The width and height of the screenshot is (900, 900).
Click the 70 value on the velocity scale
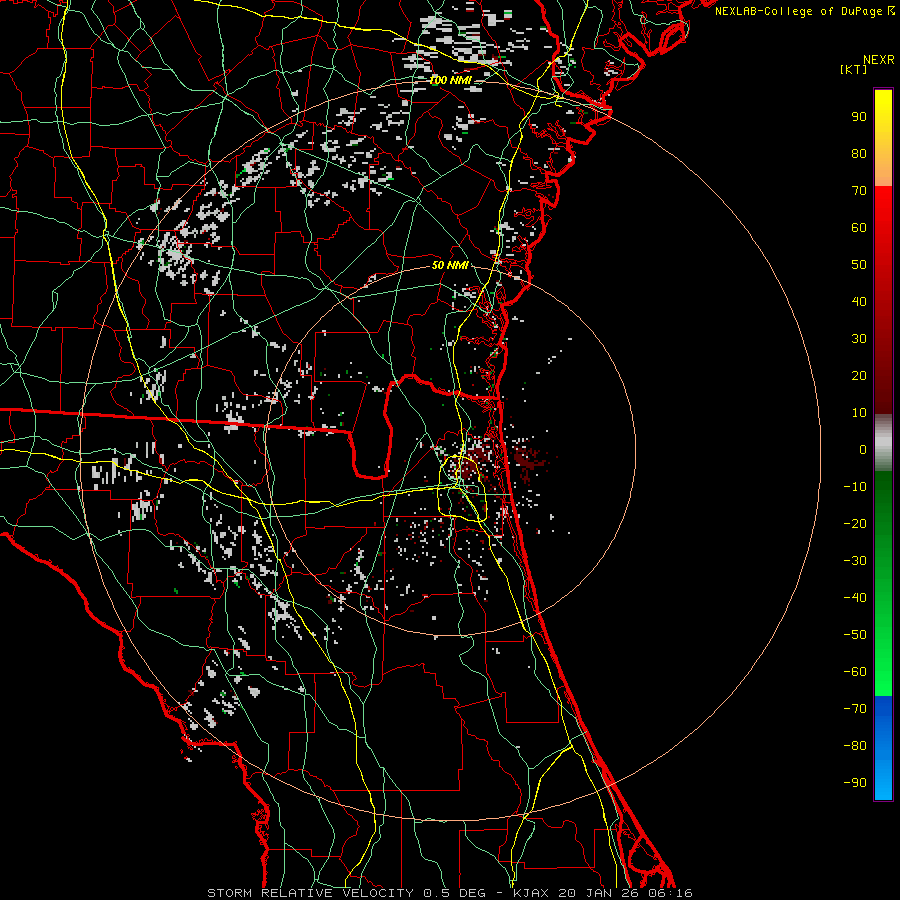click(x=859, y=191)
